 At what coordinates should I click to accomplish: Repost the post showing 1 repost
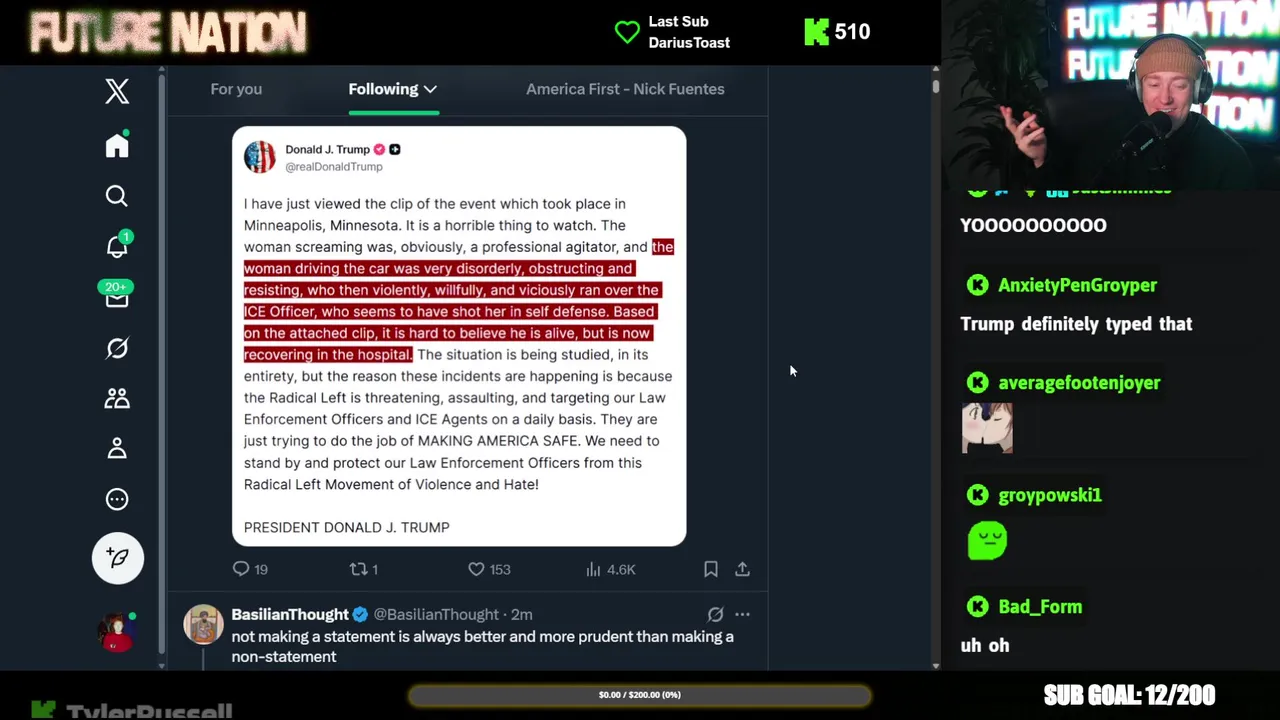pos(363,569)
